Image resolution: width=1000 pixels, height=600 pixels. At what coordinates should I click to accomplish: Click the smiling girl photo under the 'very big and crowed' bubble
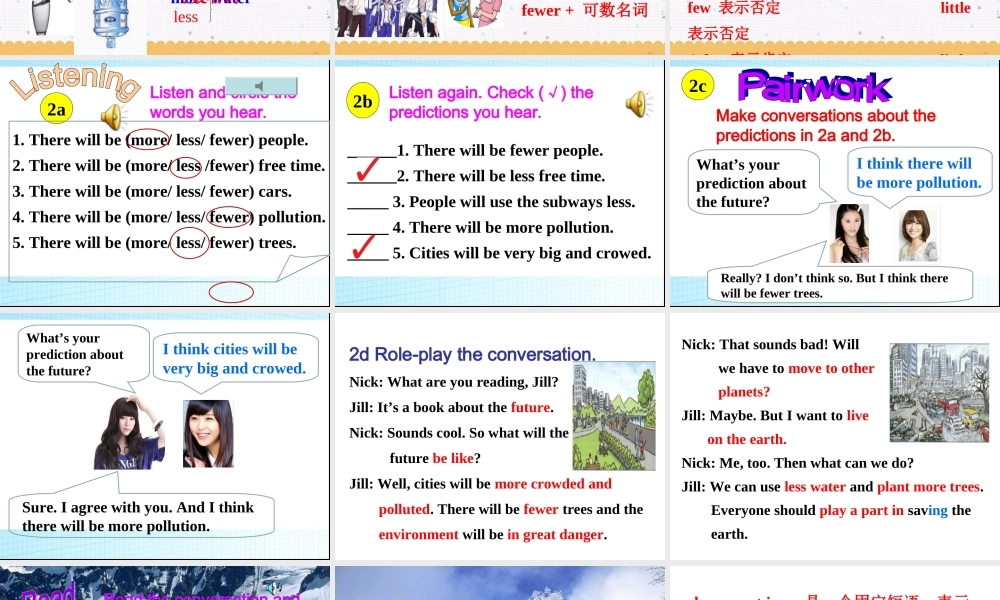[x=208, y=434]
